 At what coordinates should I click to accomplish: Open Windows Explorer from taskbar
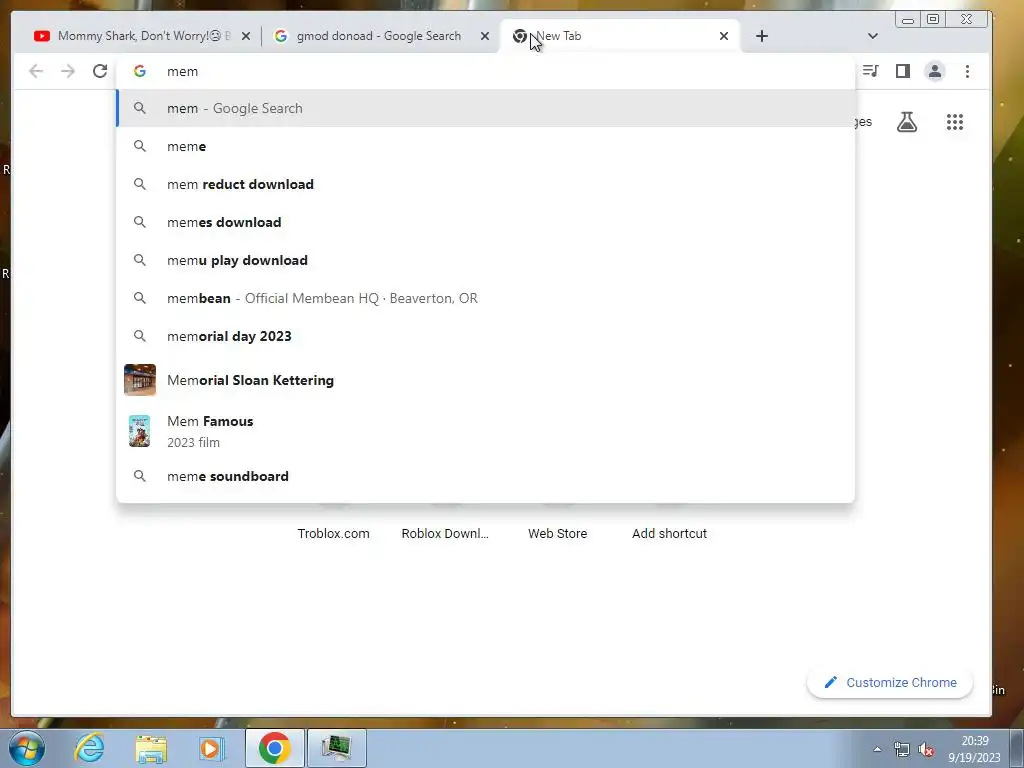pos(151,748)
